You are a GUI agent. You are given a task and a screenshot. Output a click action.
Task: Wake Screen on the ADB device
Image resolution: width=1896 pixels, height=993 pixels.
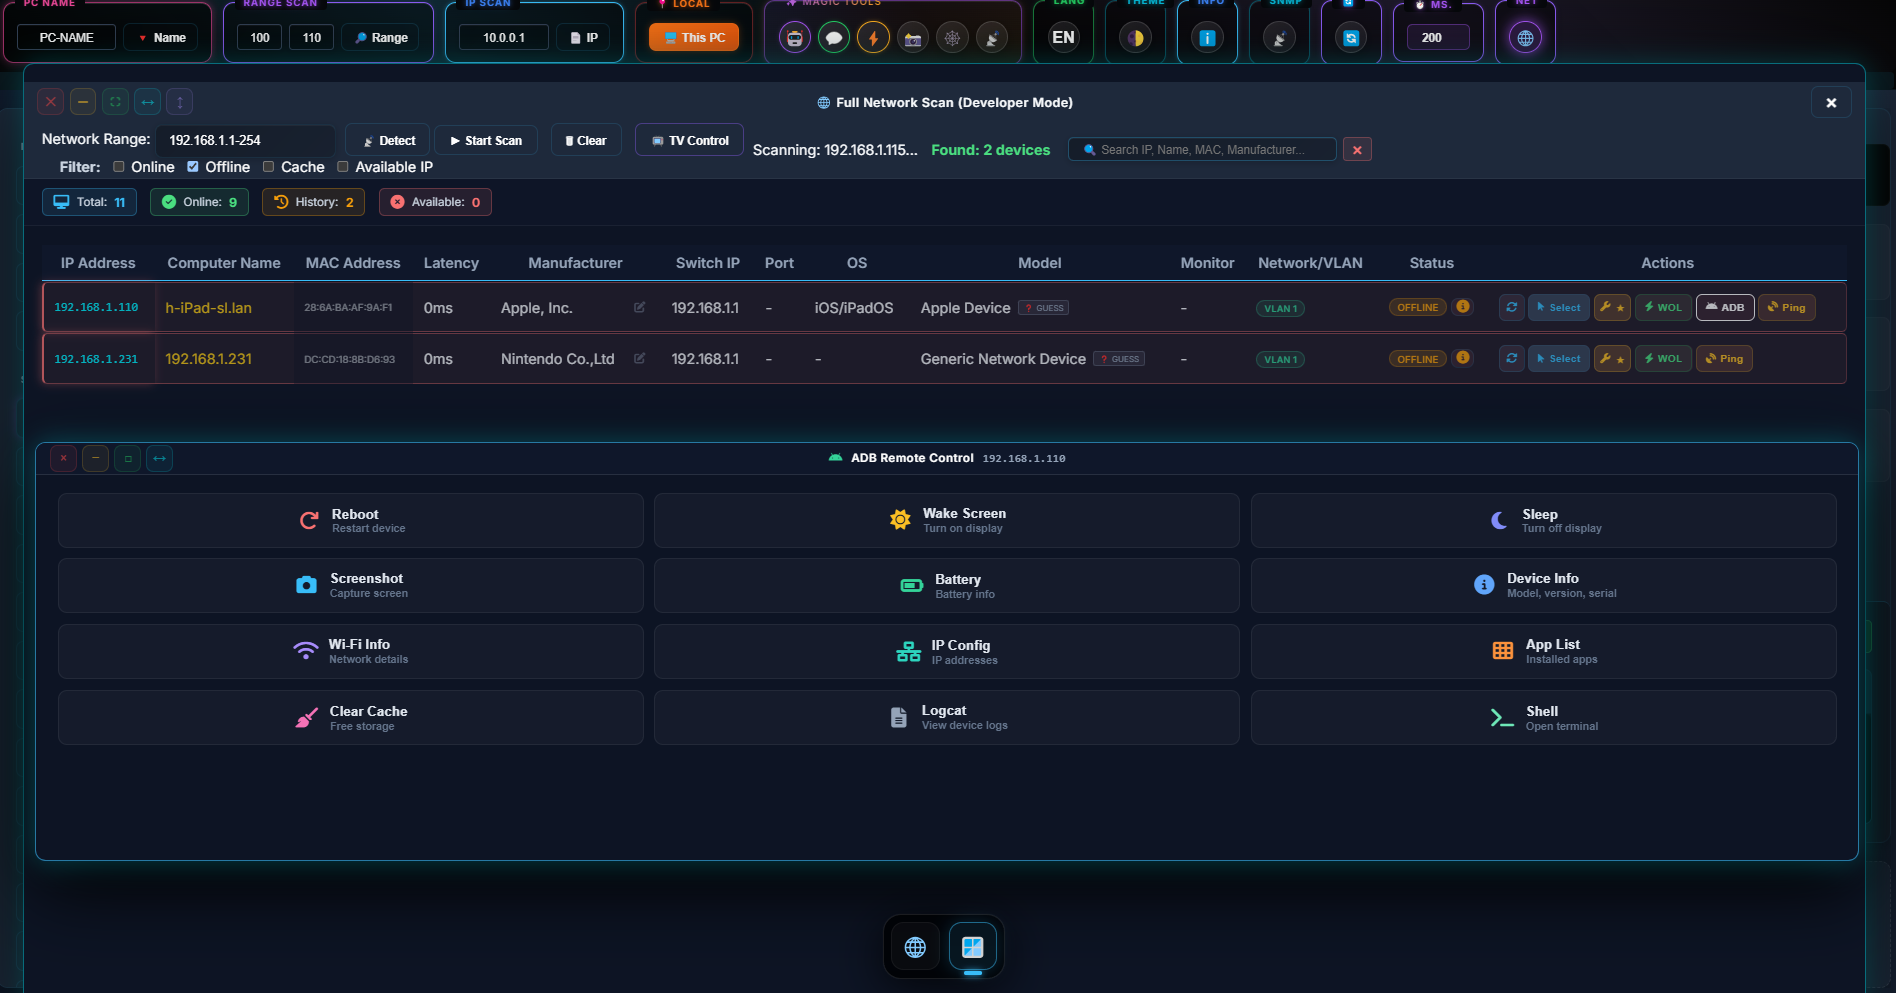947,520
